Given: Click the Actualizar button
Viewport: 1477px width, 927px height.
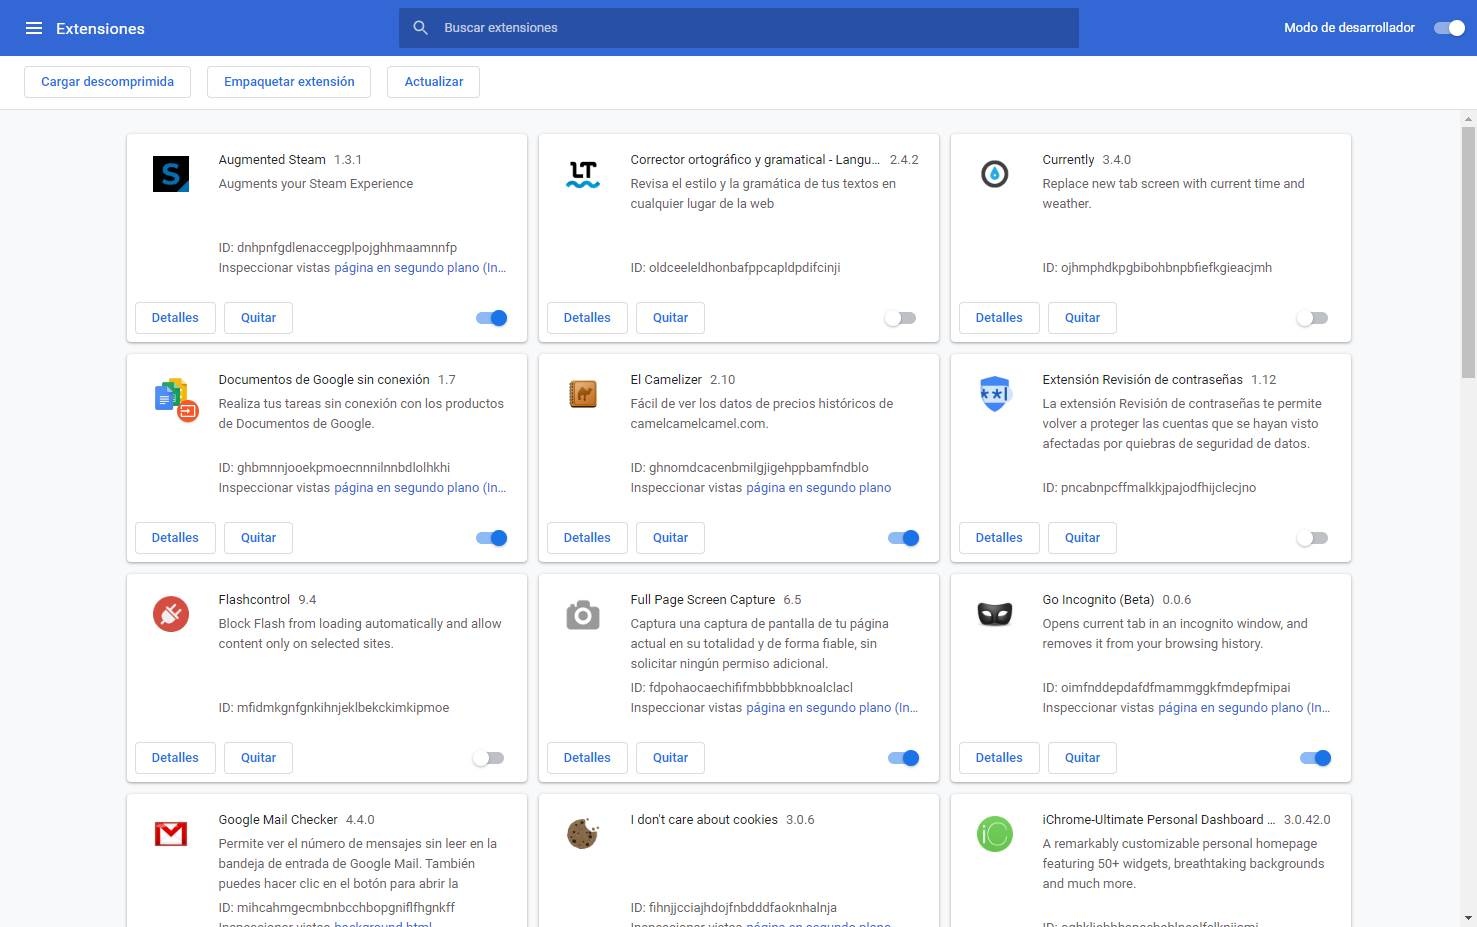Looking at the screenshot, I should 434,82.
